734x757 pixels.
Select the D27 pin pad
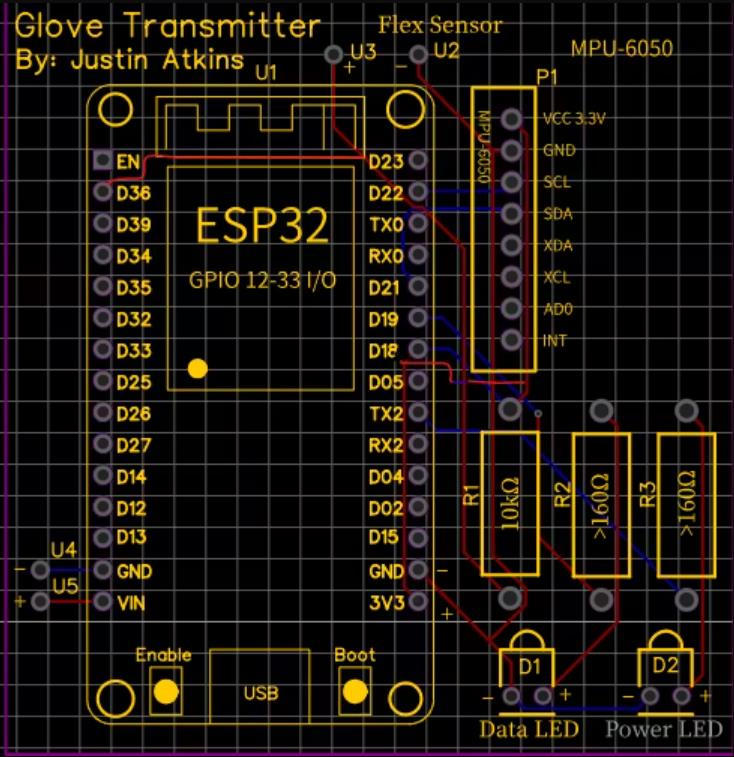coord(102,444)
